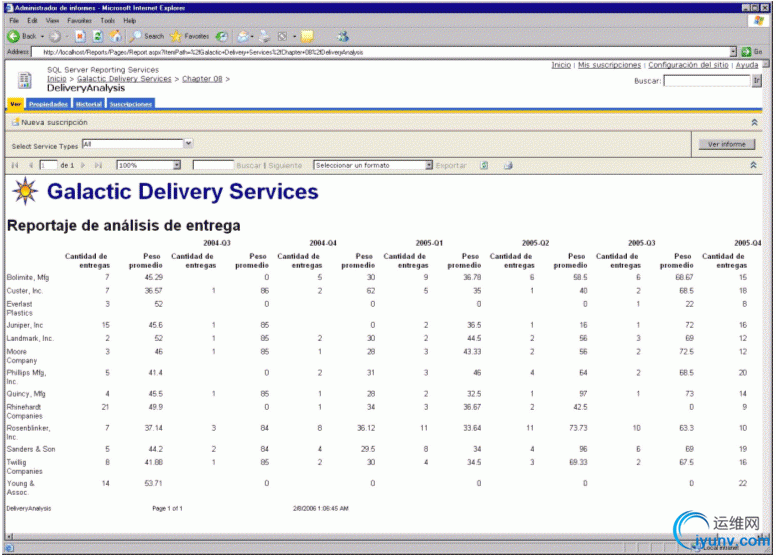This screenshot has width=776, height=557.
Task: Click Nueva suscripción link
Action: (54, 122)
